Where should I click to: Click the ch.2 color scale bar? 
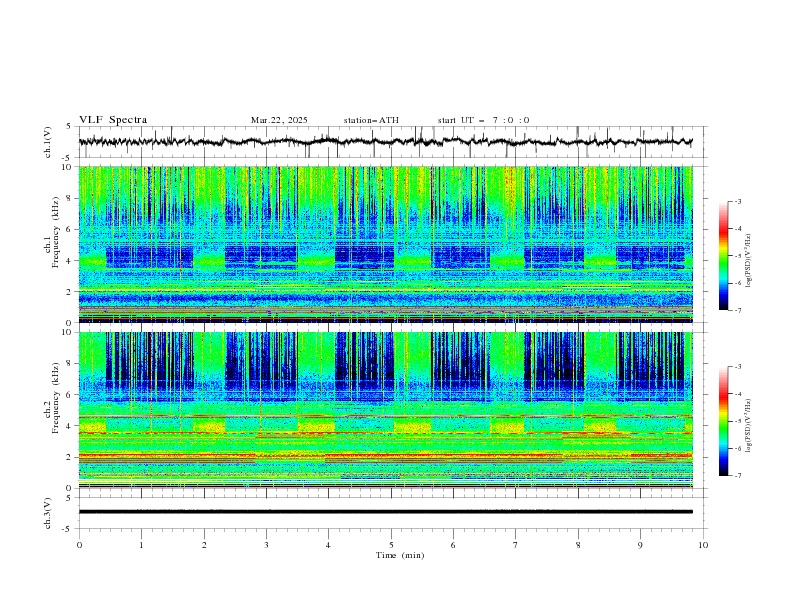(723, 421)
